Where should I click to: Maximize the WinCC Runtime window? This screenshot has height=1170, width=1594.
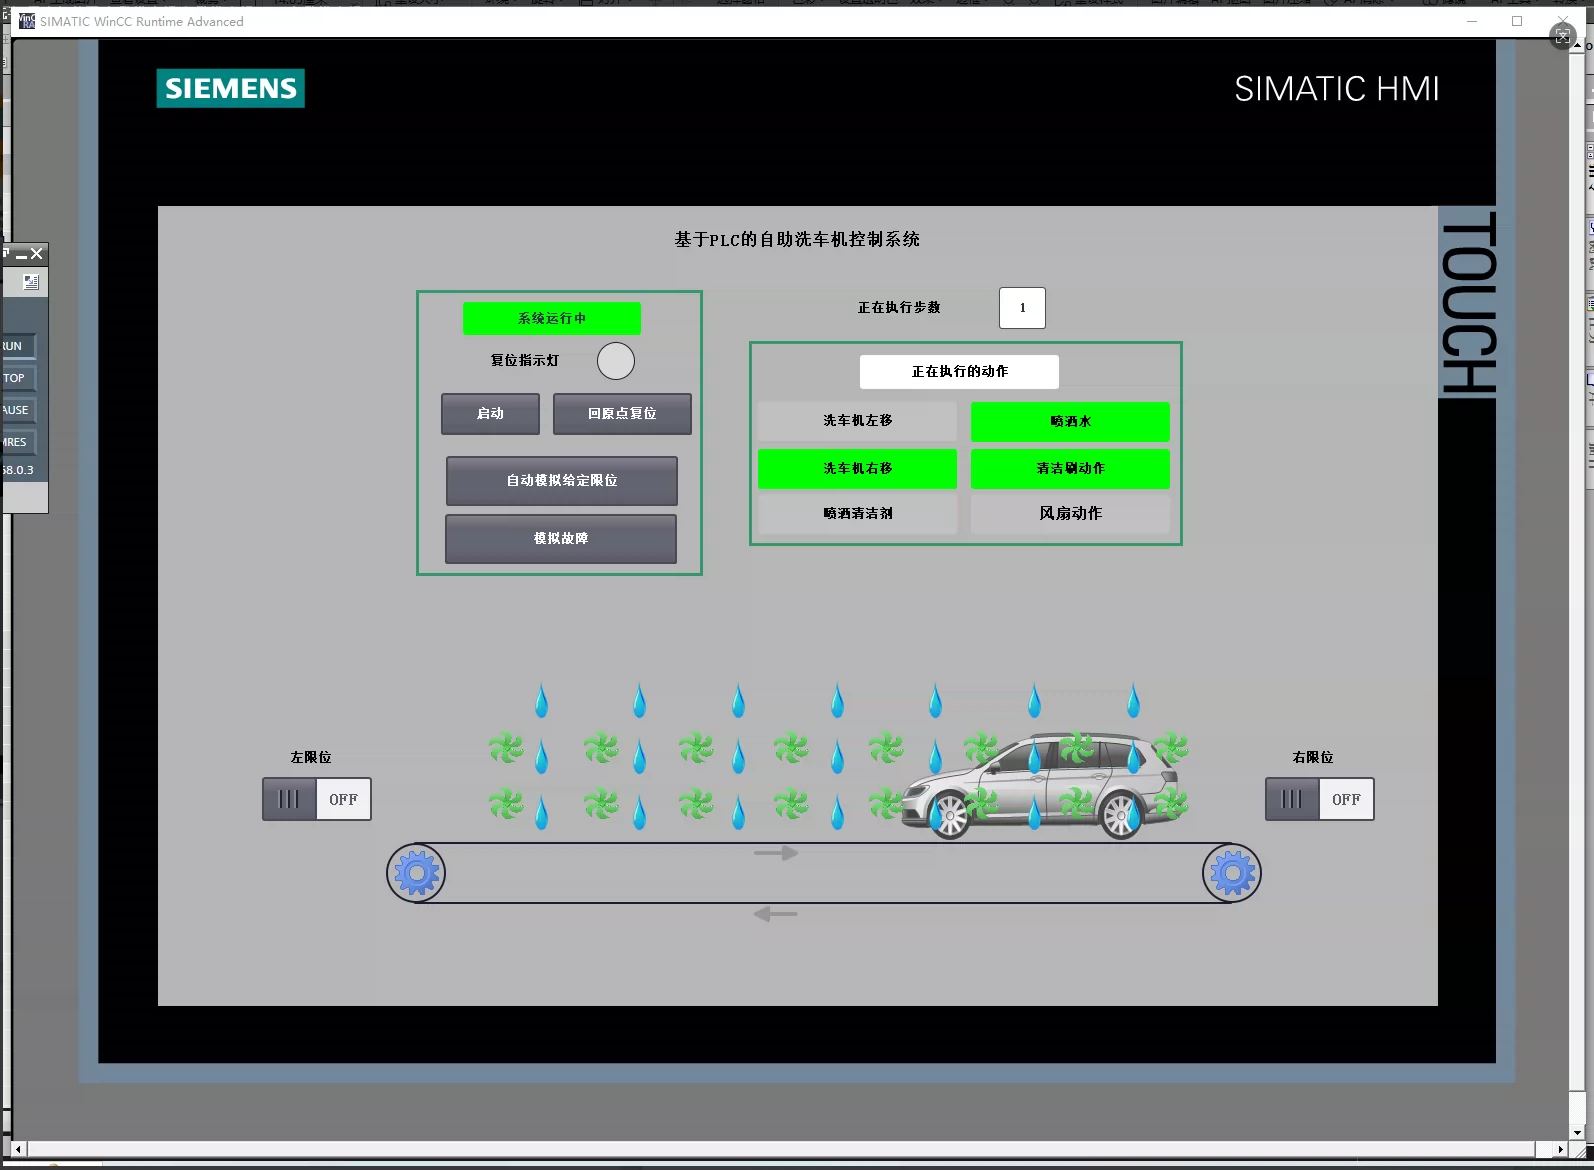(x=1517, y=21)
